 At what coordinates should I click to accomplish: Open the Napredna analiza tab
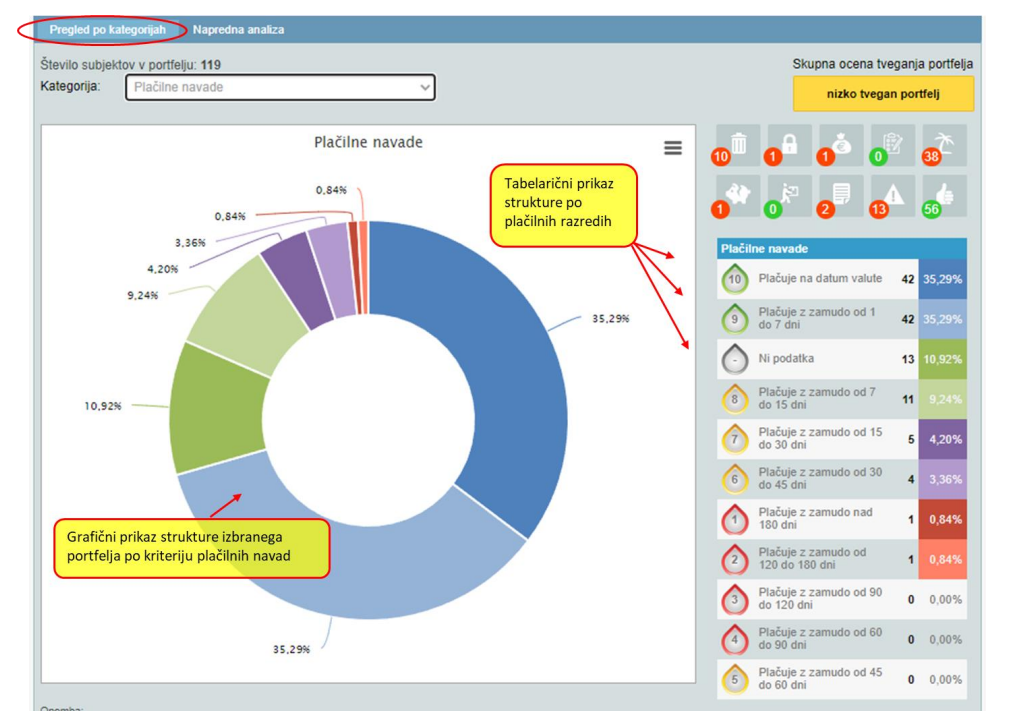239,30
